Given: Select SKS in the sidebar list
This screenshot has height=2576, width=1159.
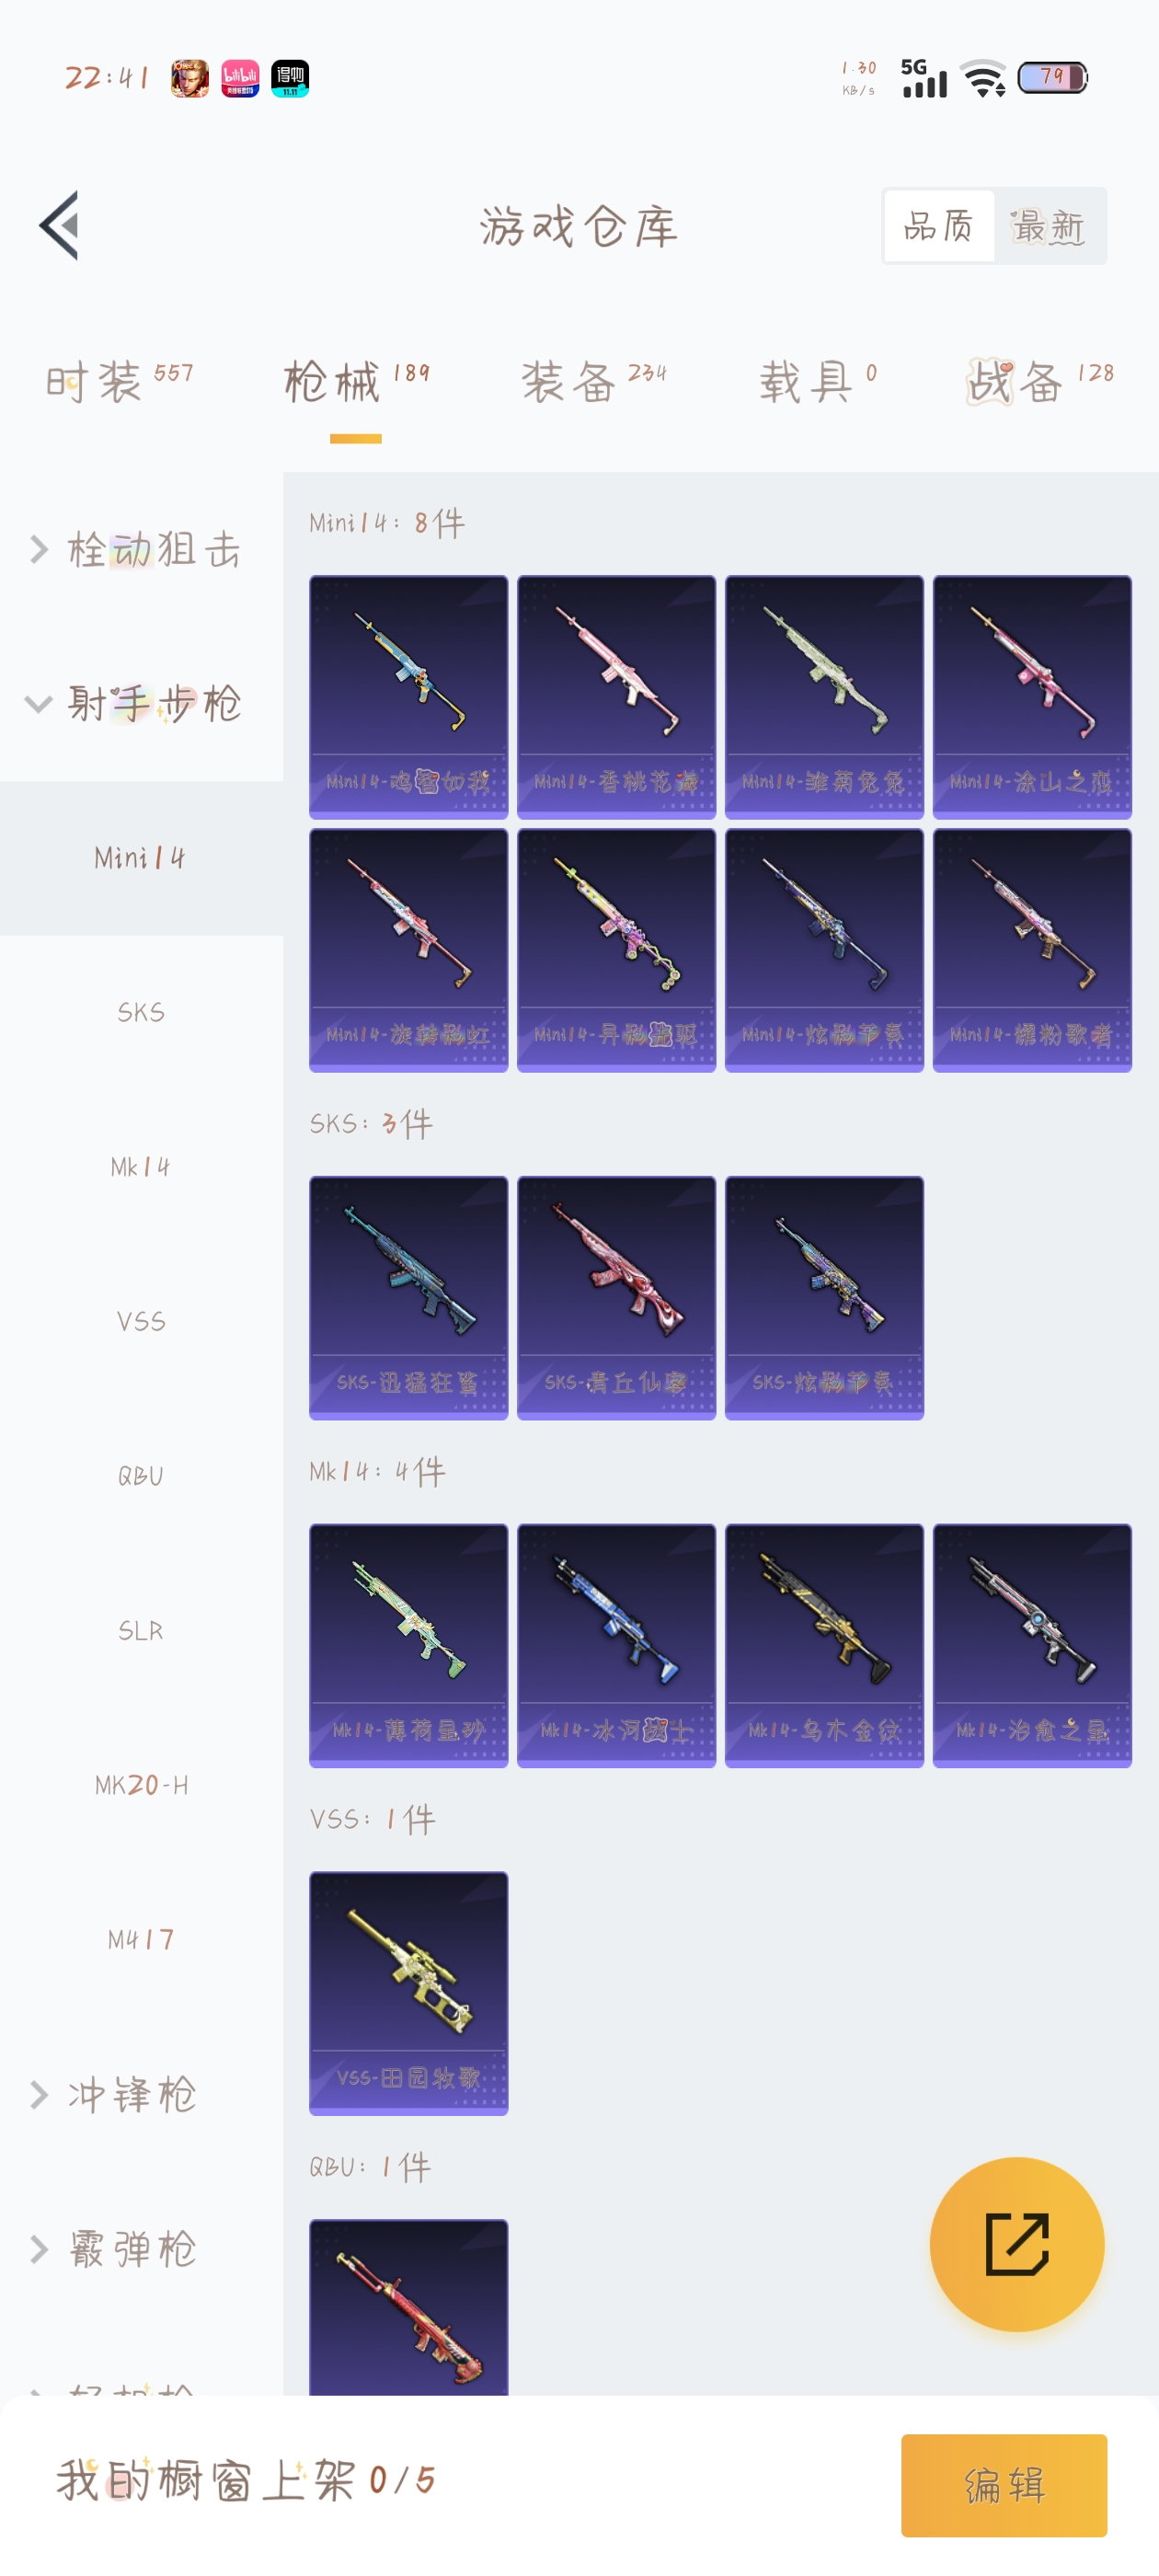Looking at the screenshot, I should point(141,1012).
